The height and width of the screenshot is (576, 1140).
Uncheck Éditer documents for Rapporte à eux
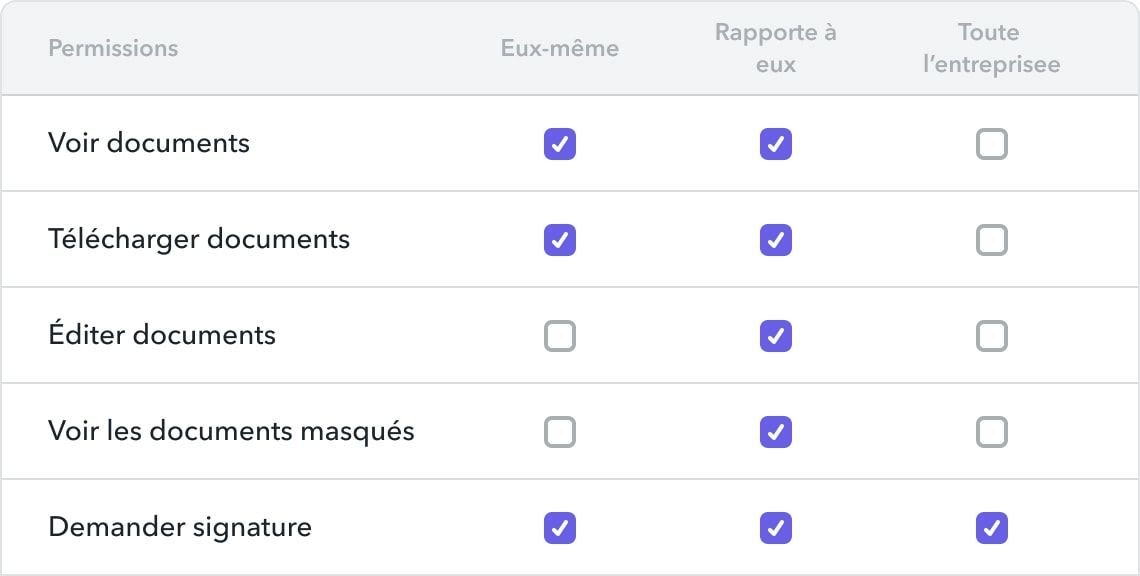pyautogui.click(x=776, y=336)
